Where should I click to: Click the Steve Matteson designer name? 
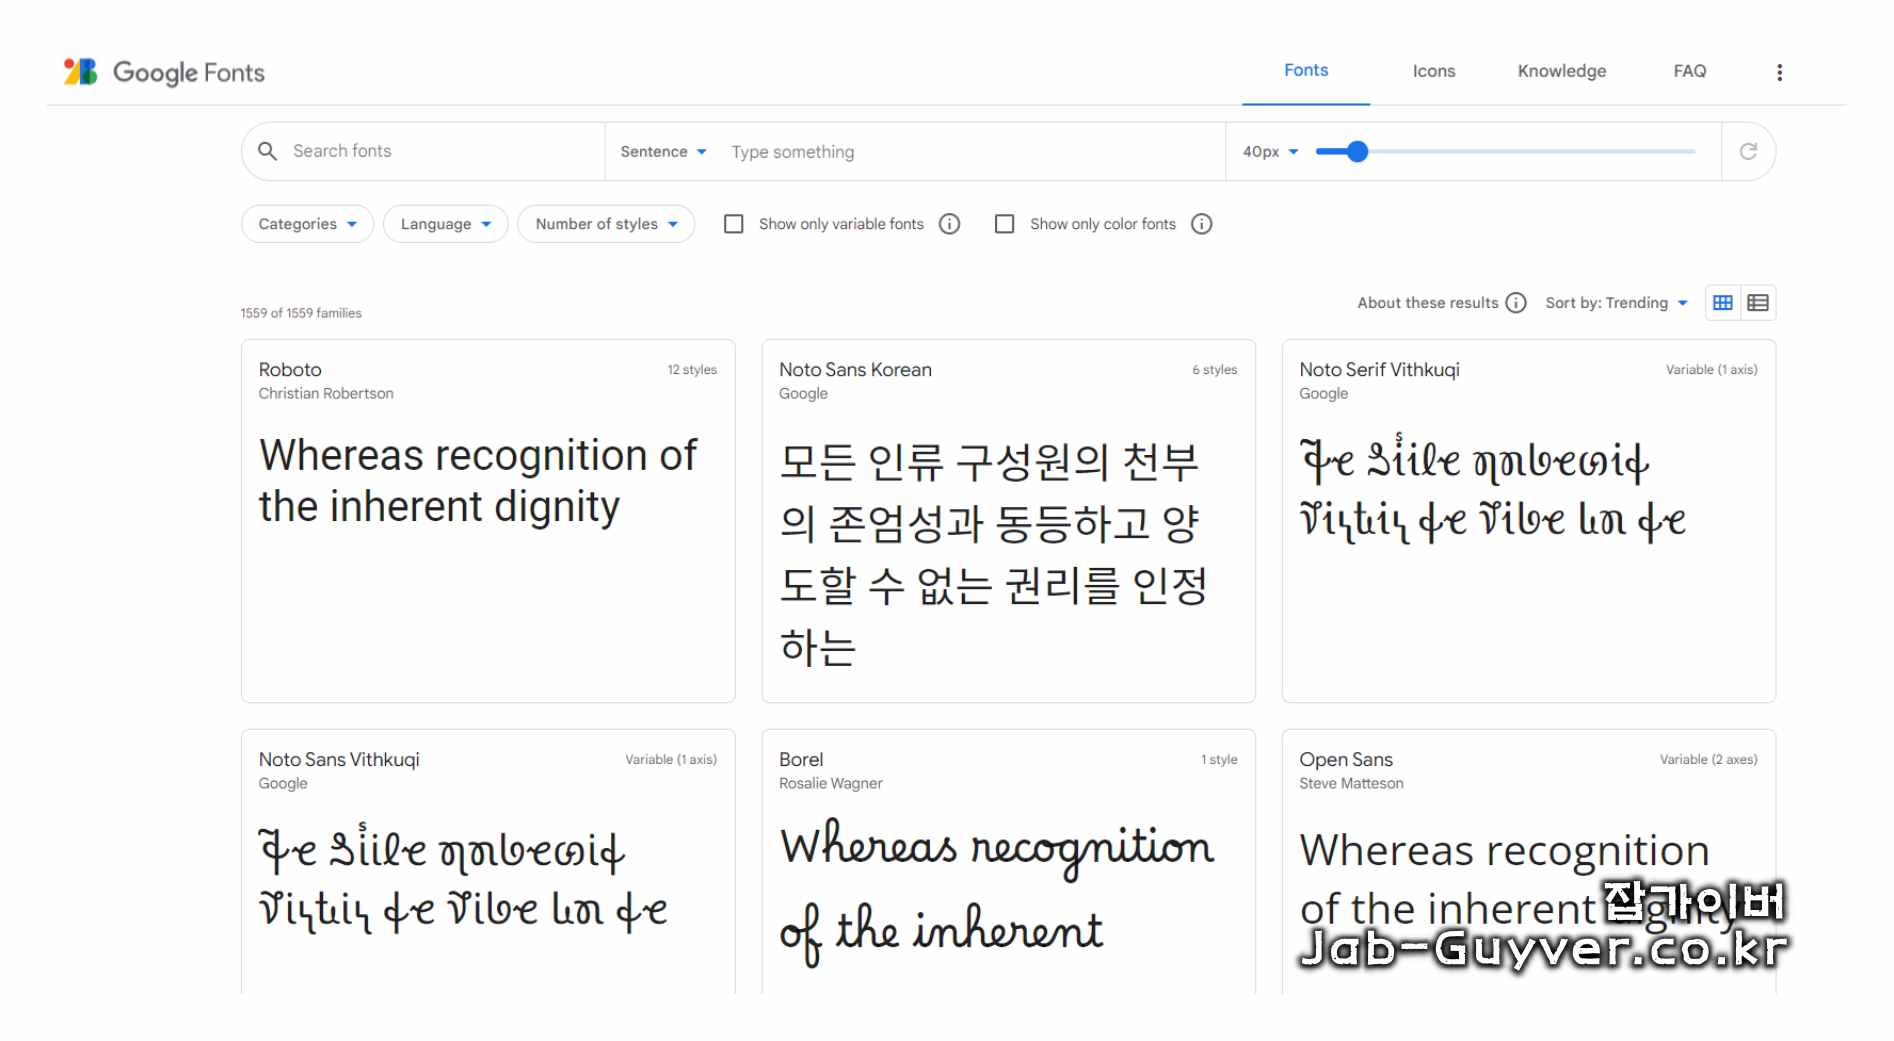1351,784
